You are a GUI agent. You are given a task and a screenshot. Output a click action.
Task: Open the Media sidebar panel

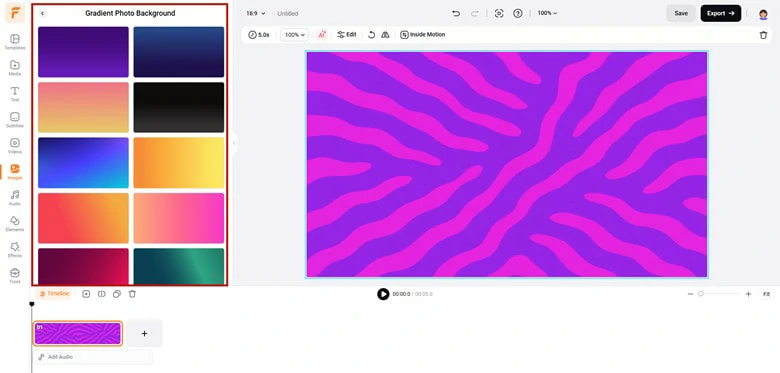[15, 68]
